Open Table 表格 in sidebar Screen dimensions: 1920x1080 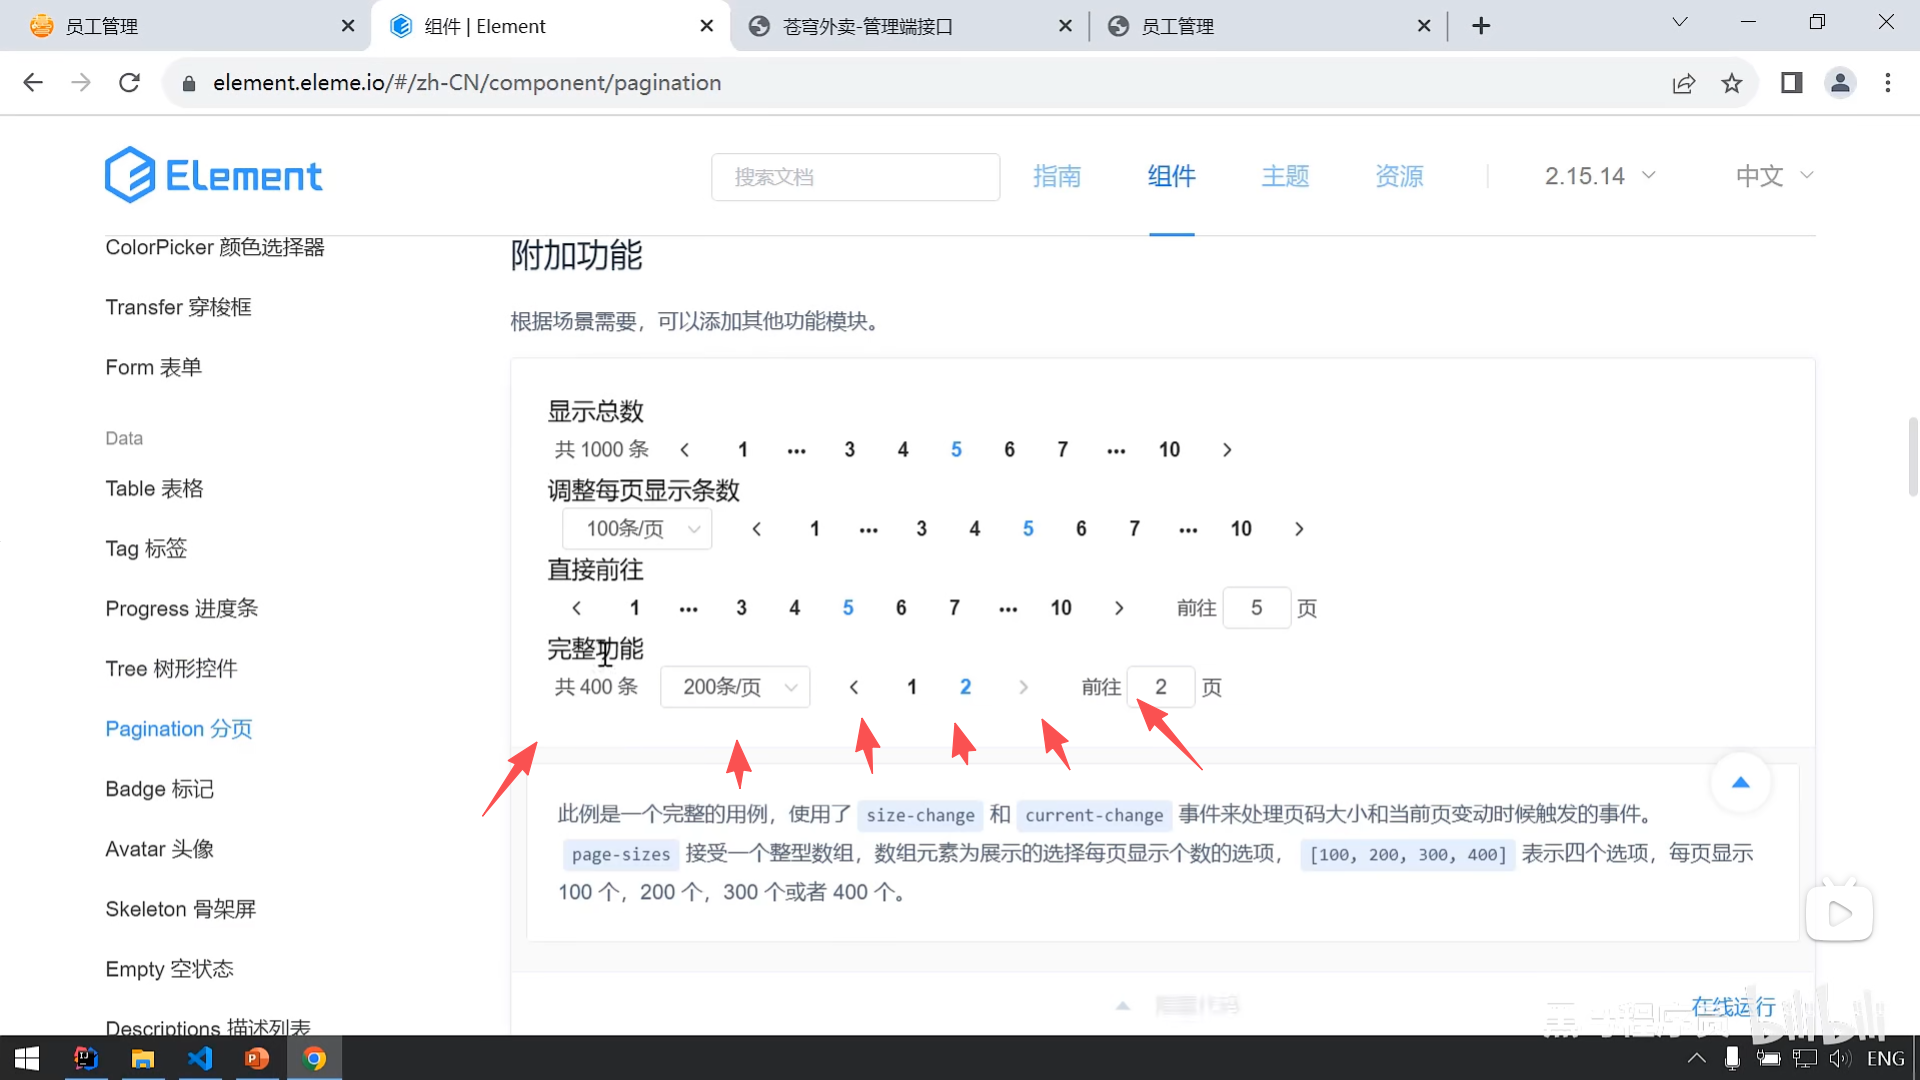pos(154,489)
